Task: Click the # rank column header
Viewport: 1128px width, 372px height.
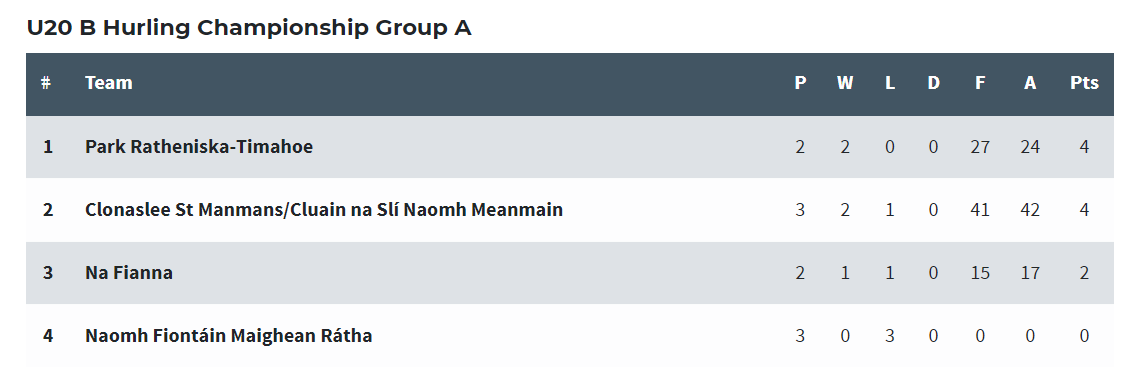Action: point(46,83)
